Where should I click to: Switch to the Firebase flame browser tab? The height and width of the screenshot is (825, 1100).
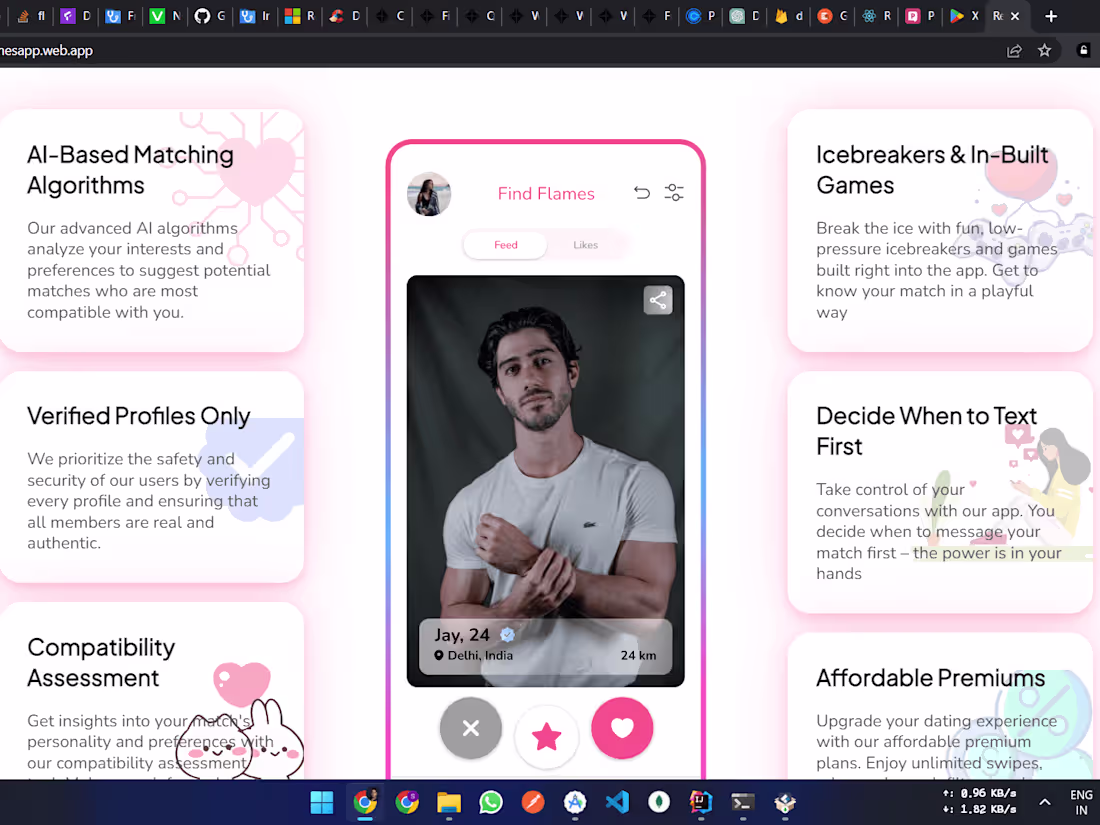point(789,16)
